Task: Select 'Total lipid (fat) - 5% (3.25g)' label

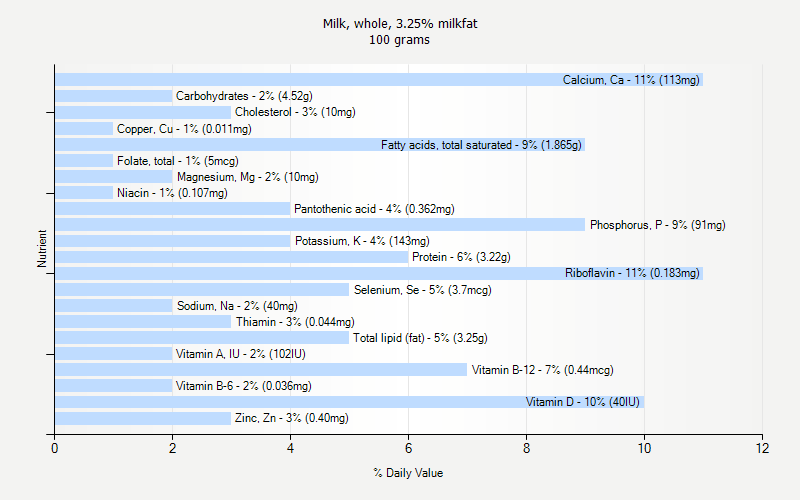Action: tap(420, 338)
